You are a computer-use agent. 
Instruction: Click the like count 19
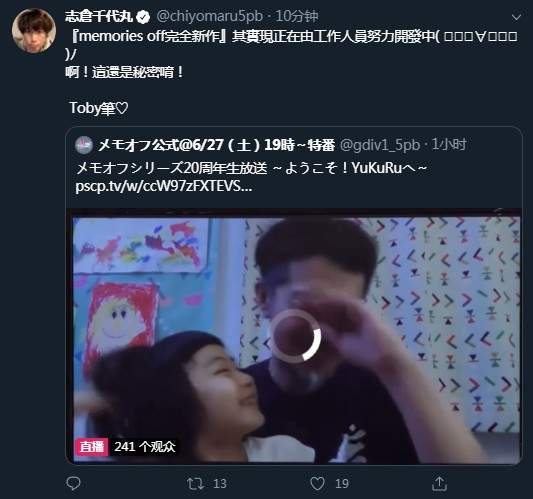coord(342,484)
